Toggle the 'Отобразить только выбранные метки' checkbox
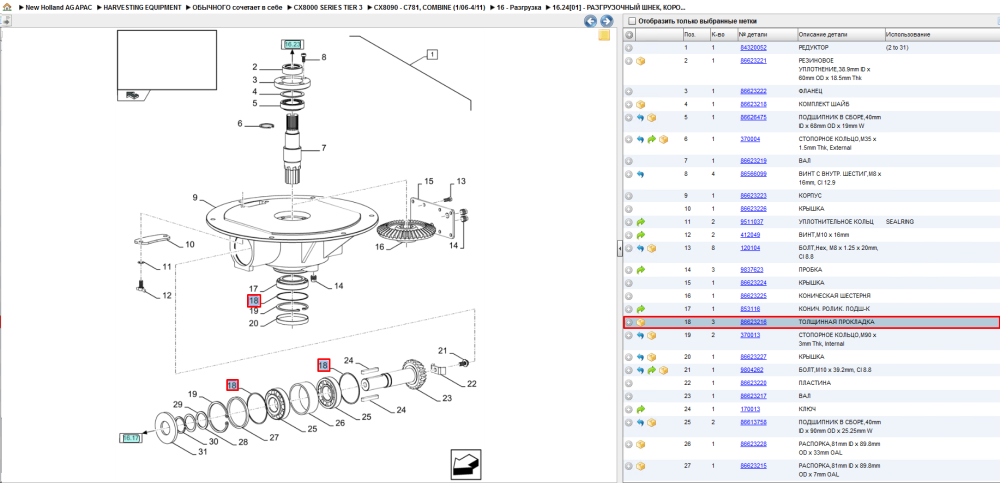Viewport: 1000px width, 483px height. coord(631,21)
